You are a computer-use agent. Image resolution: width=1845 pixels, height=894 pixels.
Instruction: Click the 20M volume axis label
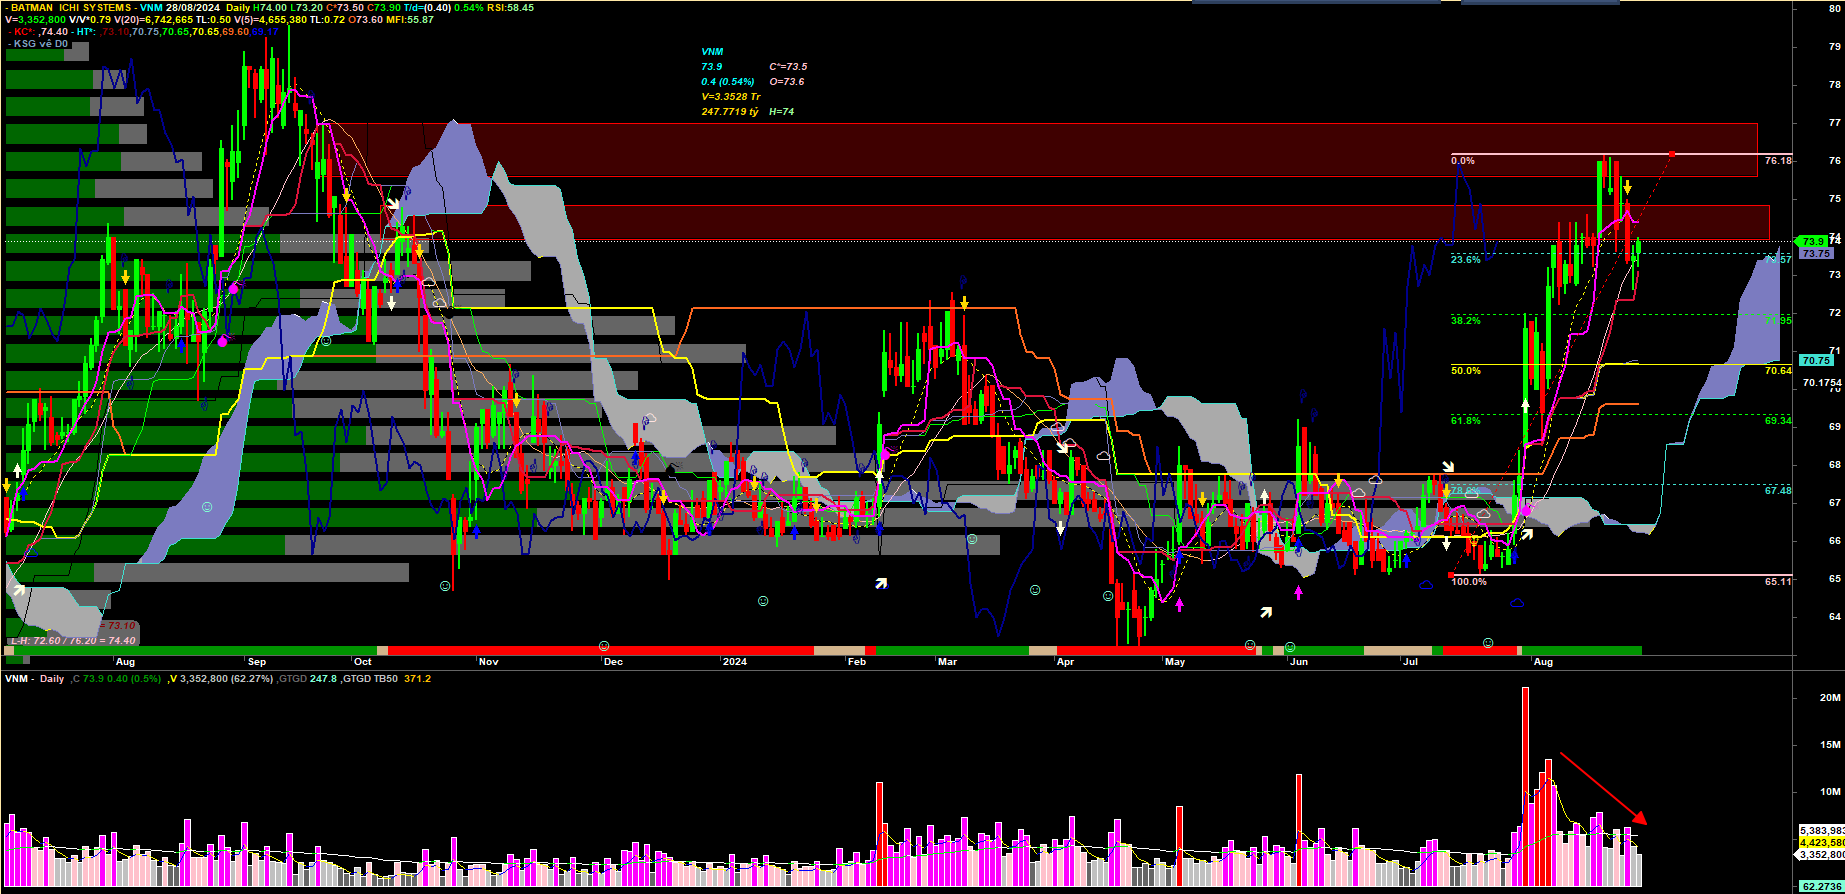click(1830, 698)
